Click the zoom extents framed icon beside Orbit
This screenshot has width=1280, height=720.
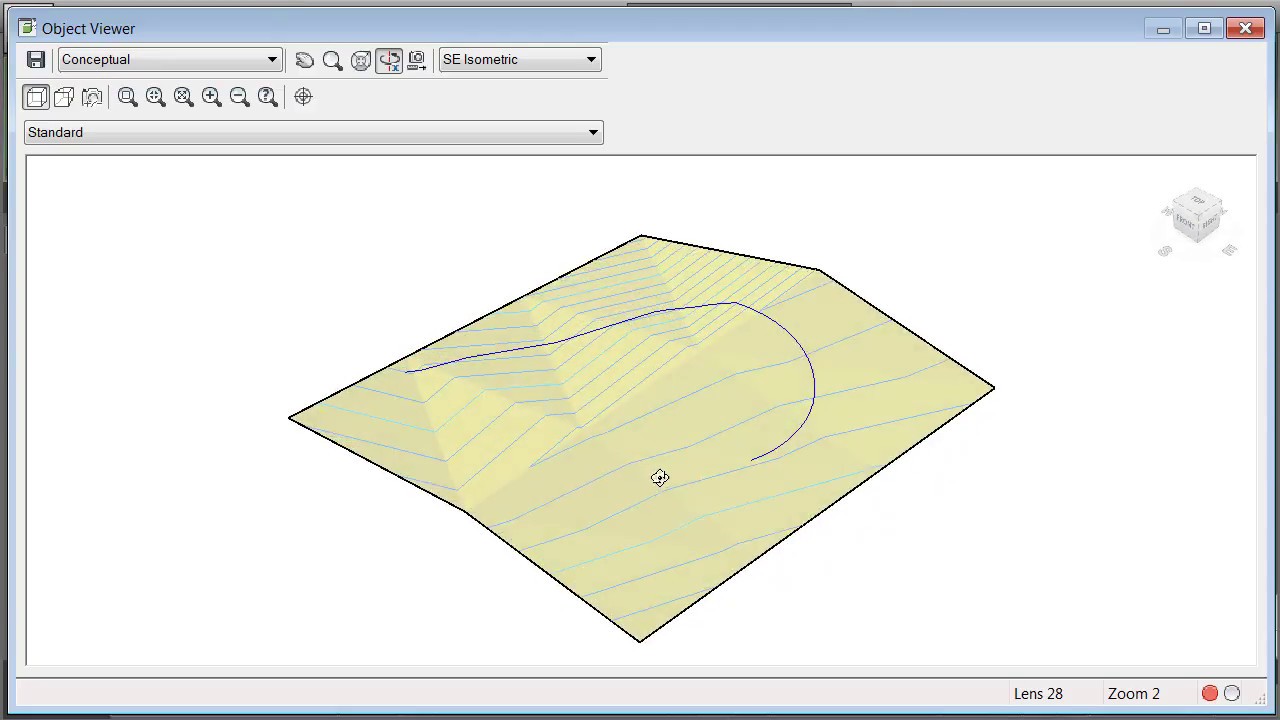coord(361,60)
